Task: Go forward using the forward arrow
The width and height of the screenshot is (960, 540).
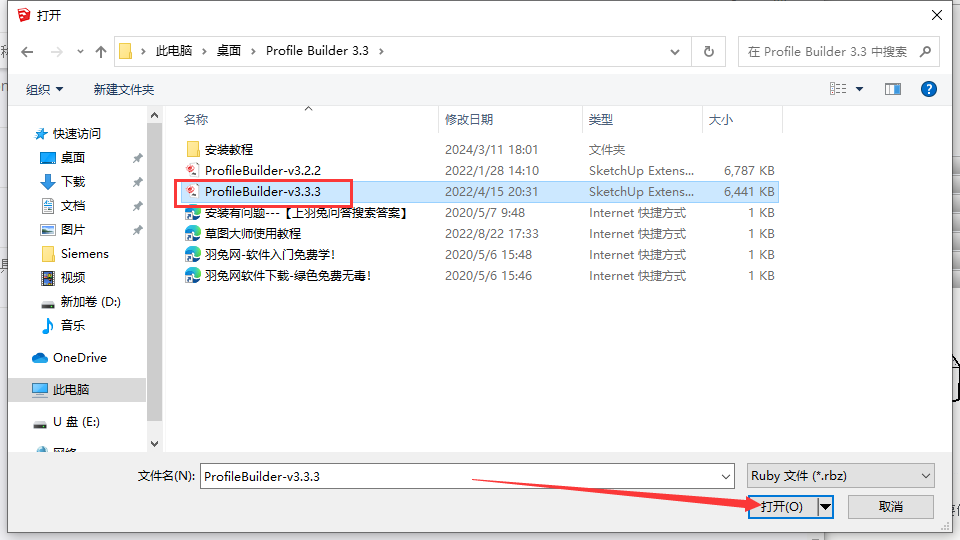Action: pos(56,52)
